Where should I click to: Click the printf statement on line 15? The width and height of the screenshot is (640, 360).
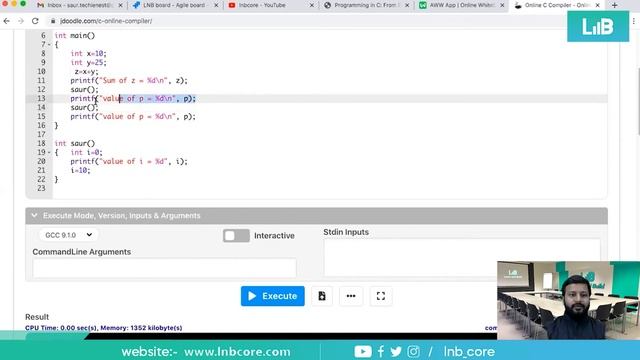click(133, 116)
